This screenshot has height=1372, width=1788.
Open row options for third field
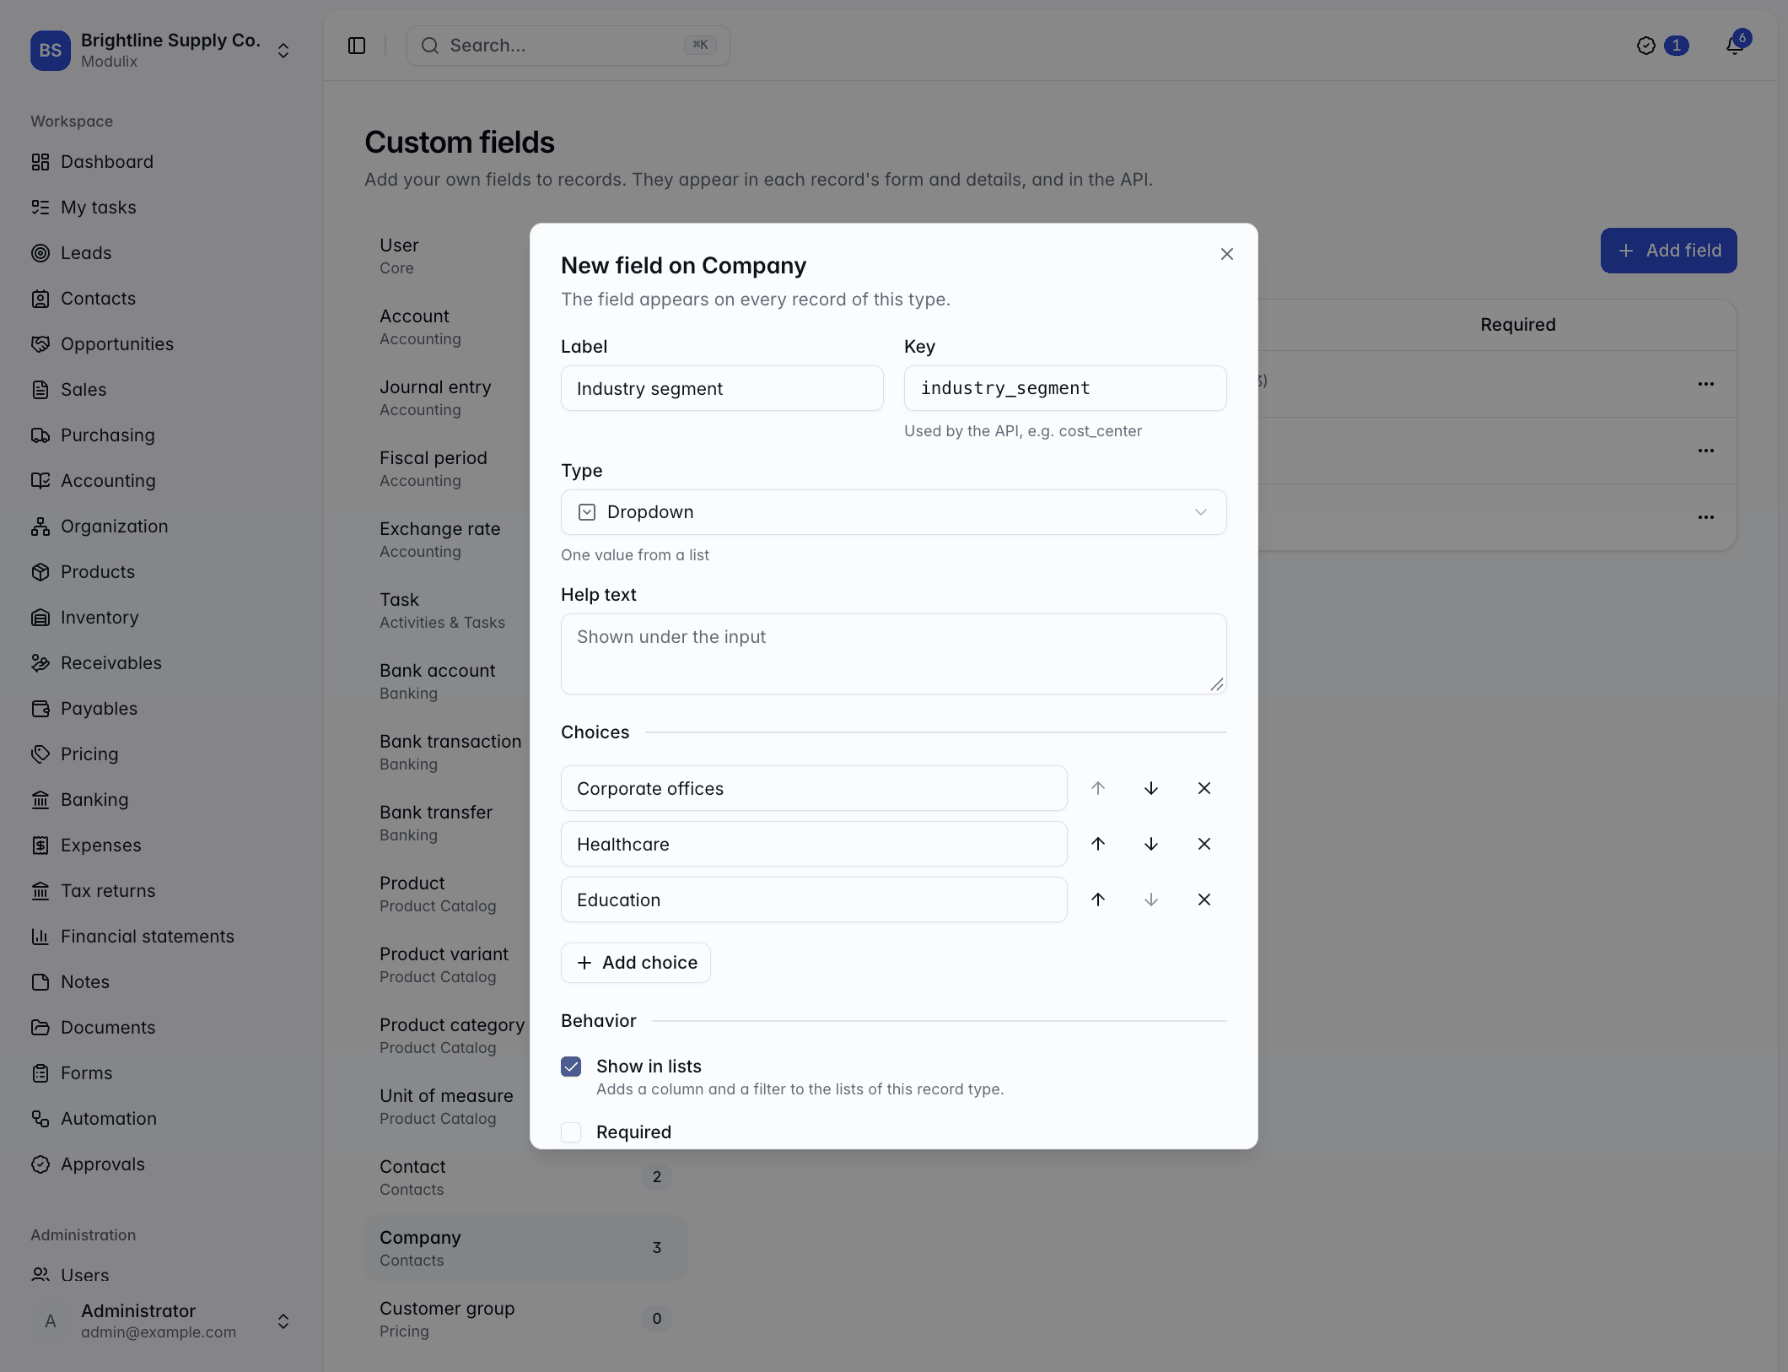(x=1706, y=517)
